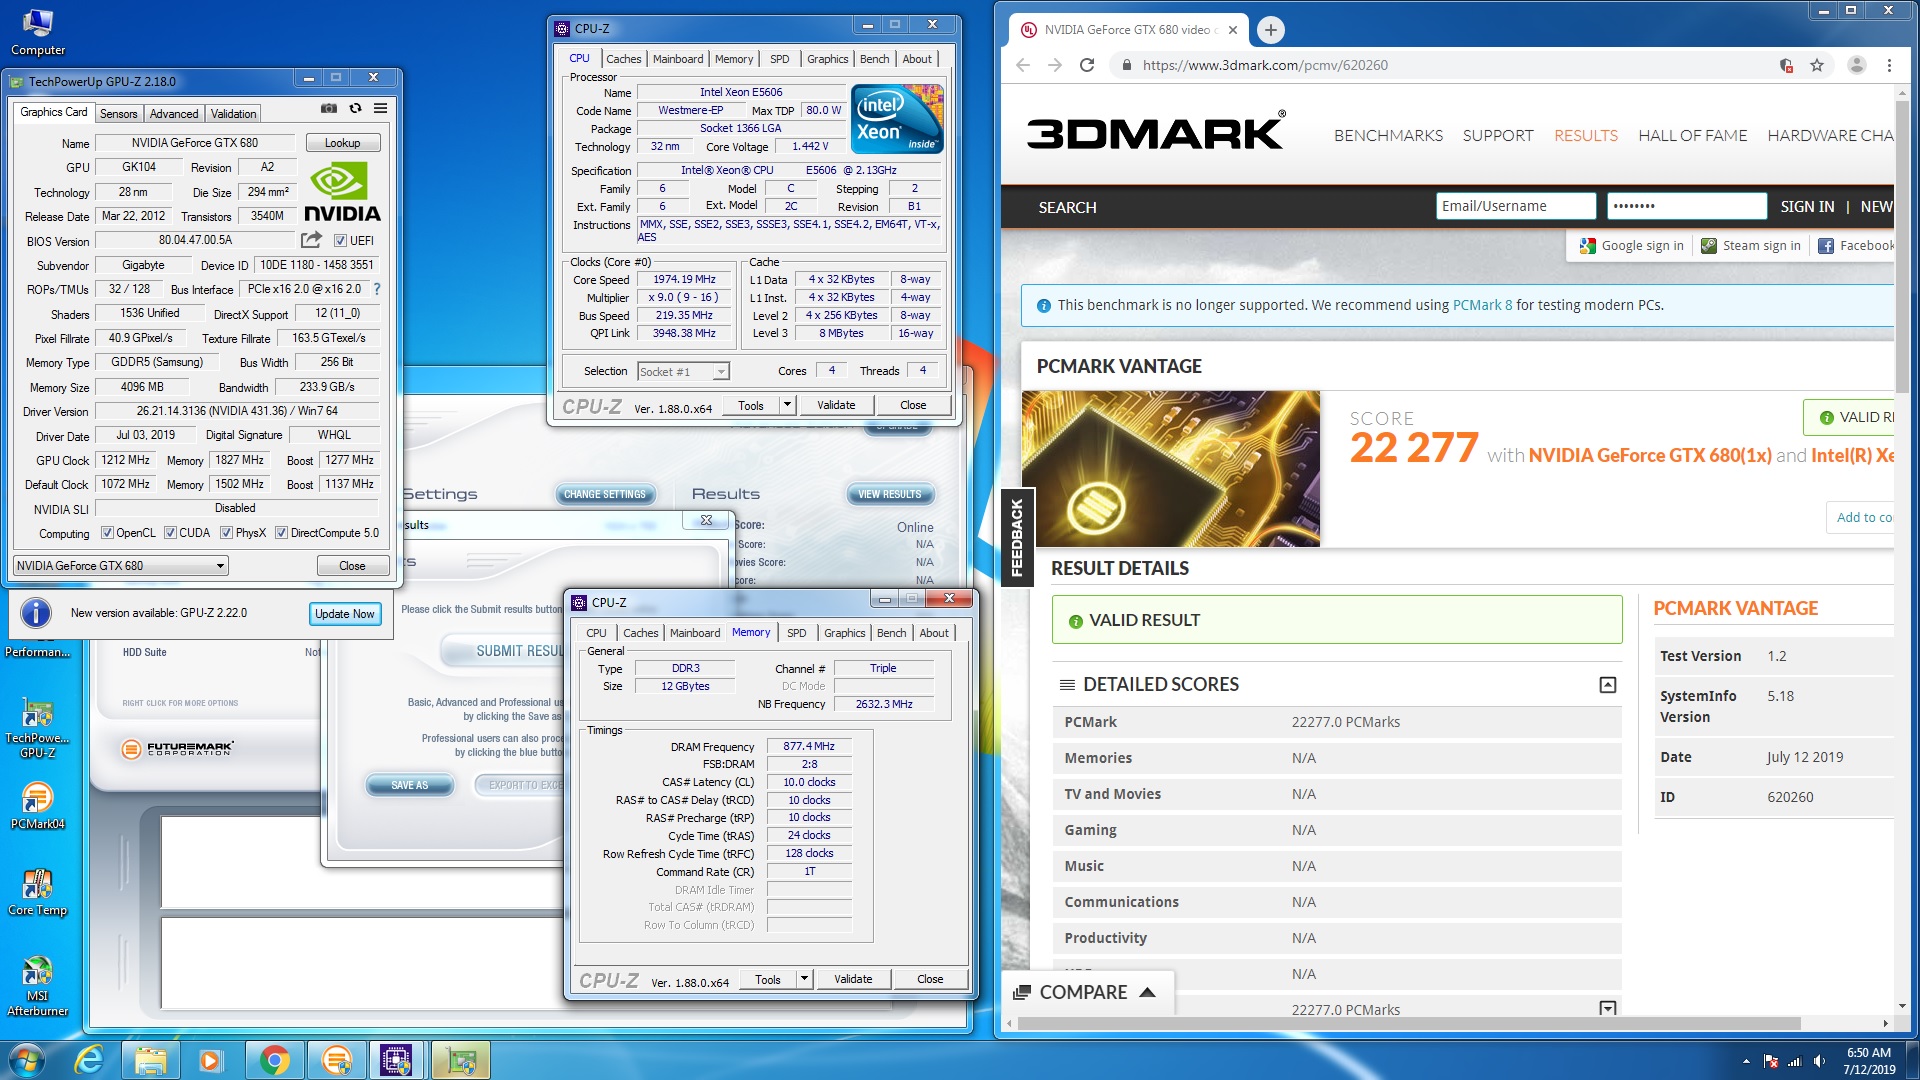The width and height of the screenshot is (1920, 1080).
Task: Toggle the PhysX checkbox
Action: (x=226, y=533)
